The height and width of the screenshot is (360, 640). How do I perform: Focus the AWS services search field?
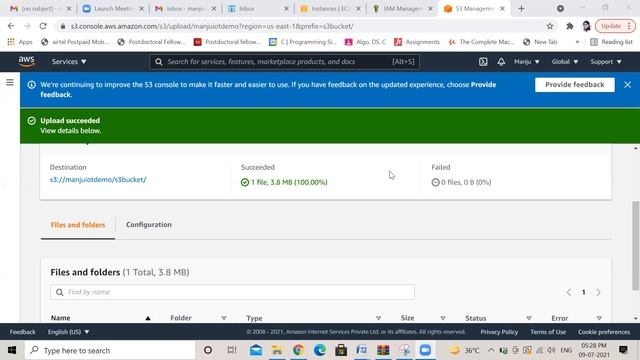tap(284, 62)
